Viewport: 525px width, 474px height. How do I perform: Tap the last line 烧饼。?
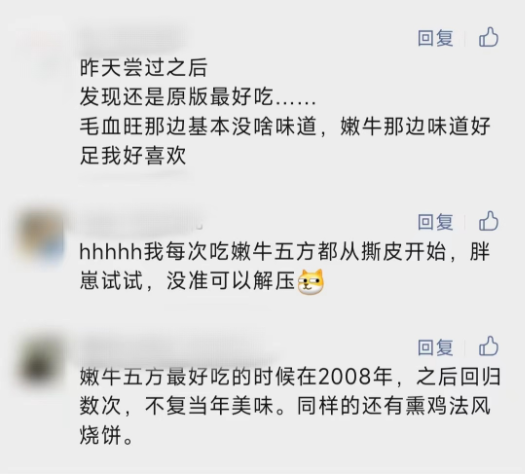(106, 436)
